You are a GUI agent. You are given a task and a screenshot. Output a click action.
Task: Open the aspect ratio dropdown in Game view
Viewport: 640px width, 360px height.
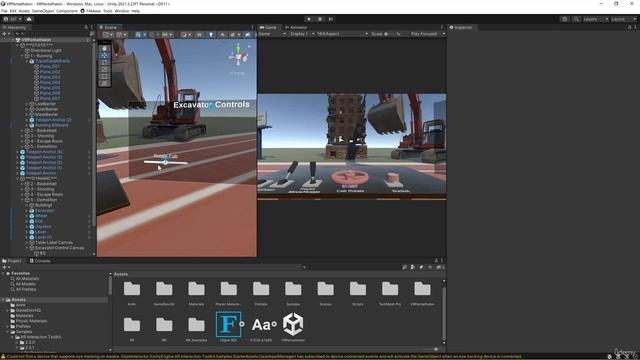342,34
